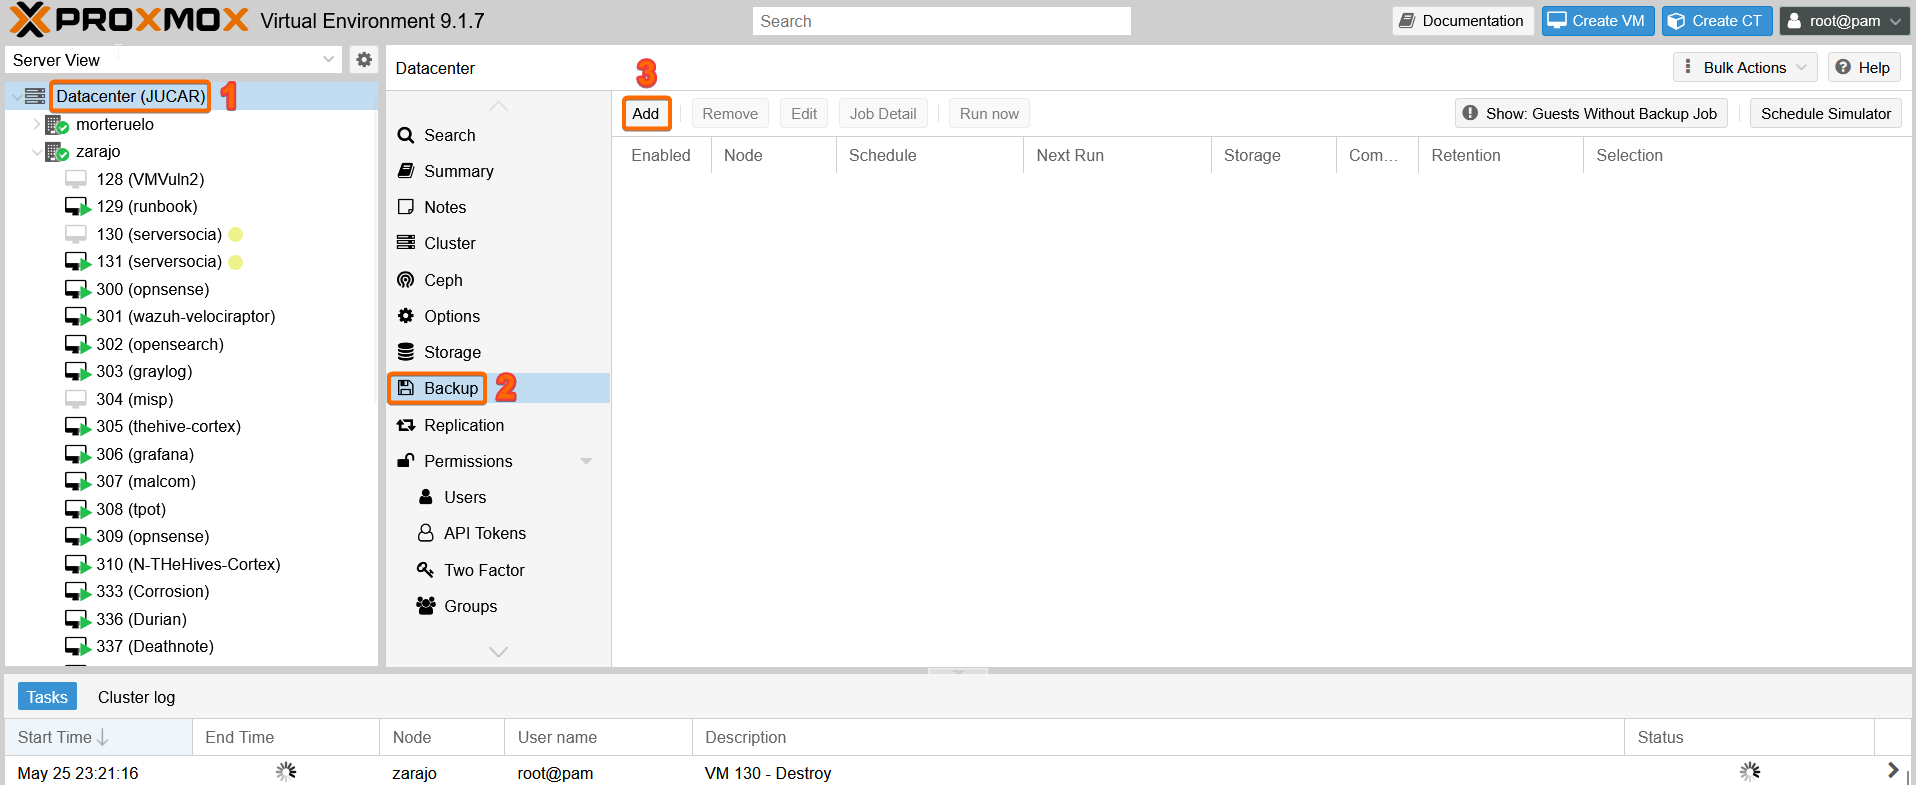Select VM 306 (grafana)
Screen dimensions: 1916x785
[145, 454]
